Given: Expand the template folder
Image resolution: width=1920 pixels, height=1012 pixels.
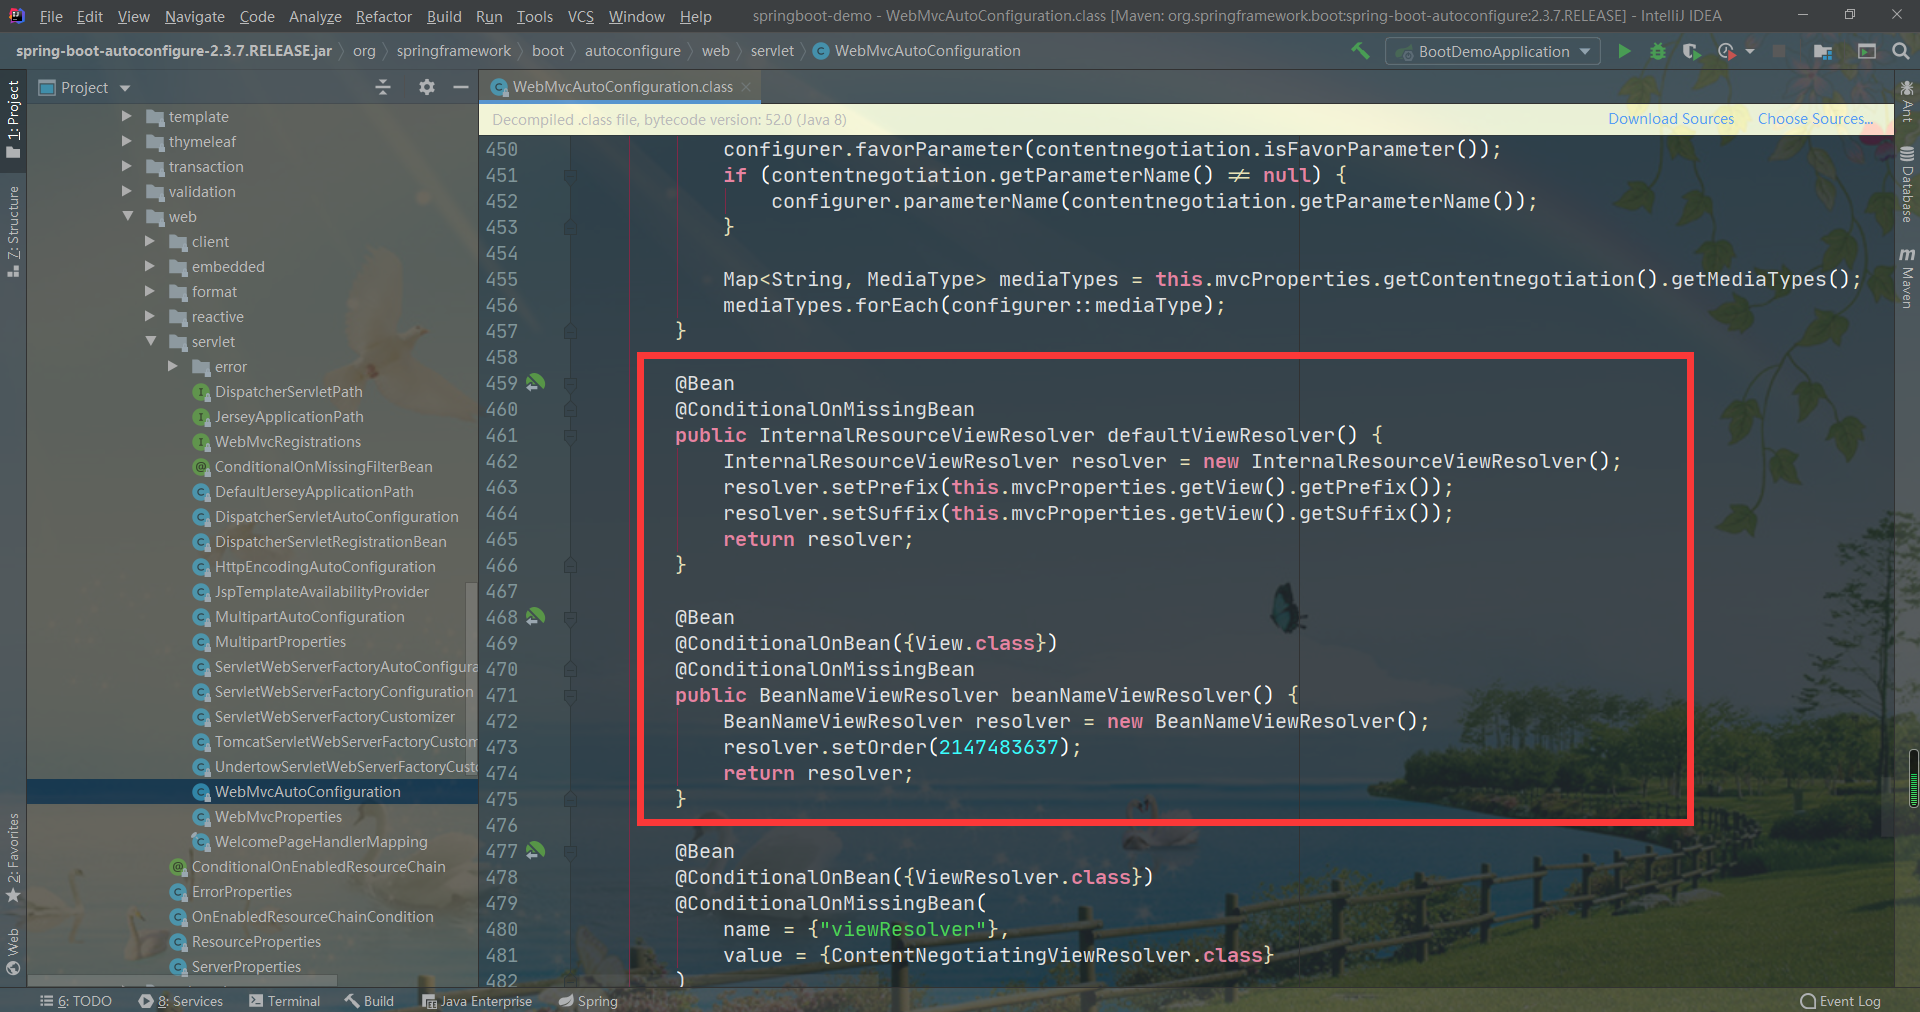Looking at the screenshot, I should [127, 116].
